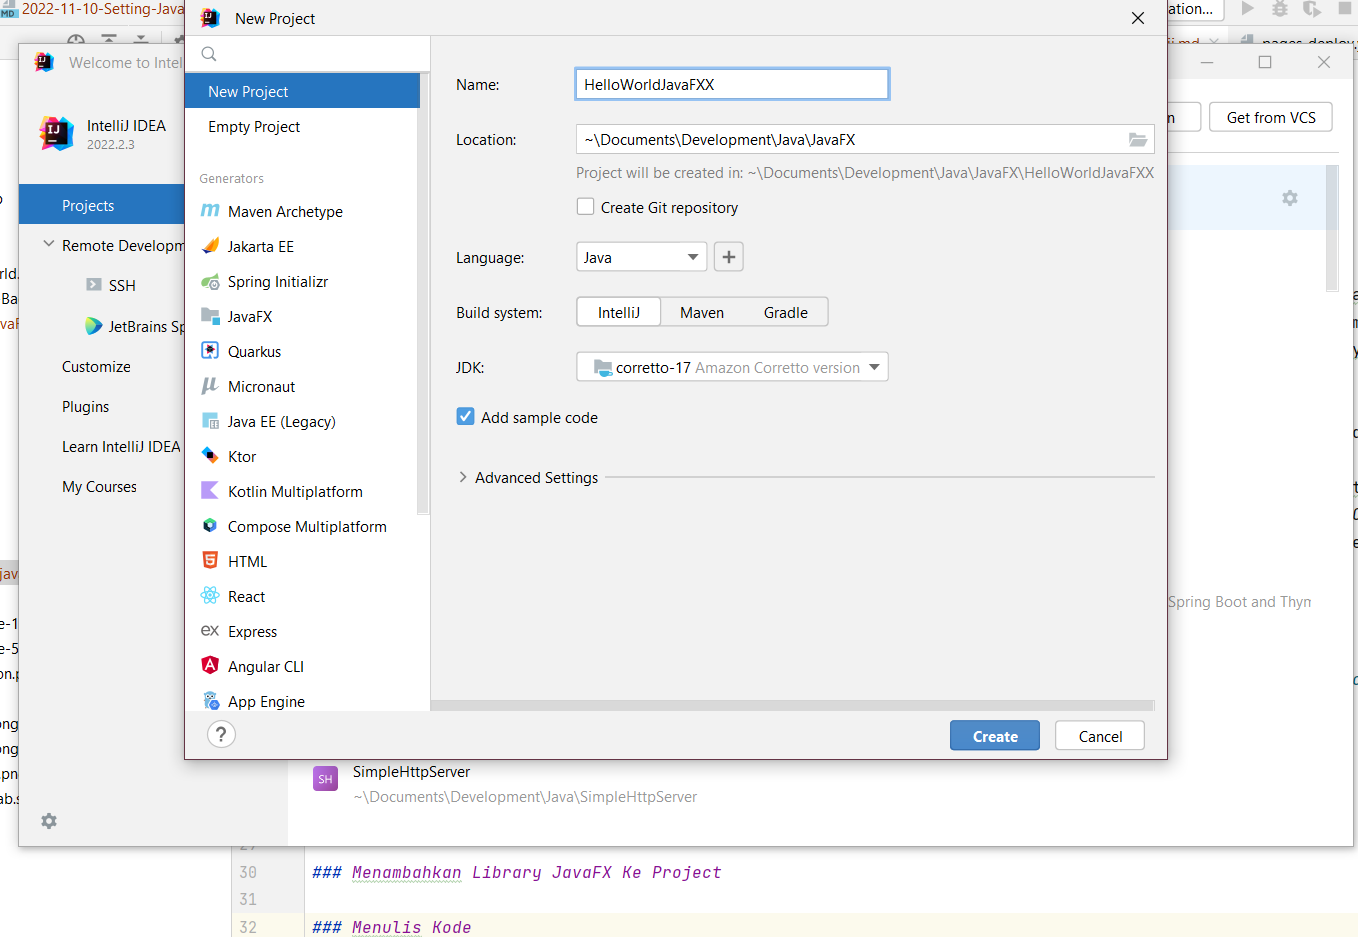Open the JDK corretto-17 dropdown
This screenshot has width=1358, height=937.
[x=732, y=367]
